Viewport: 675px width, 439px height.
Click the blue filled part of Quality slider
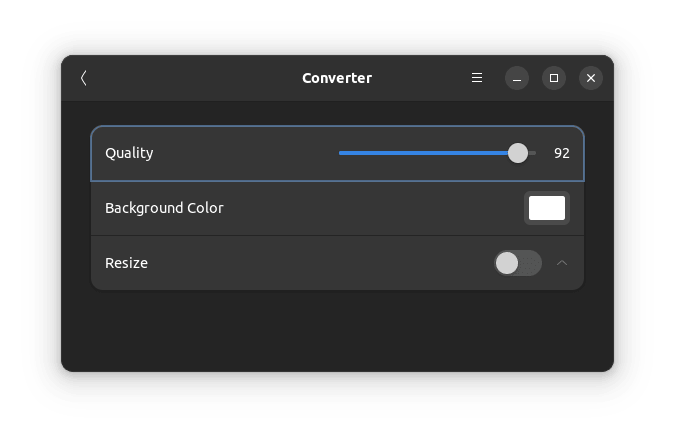click(x=420, y=153)
